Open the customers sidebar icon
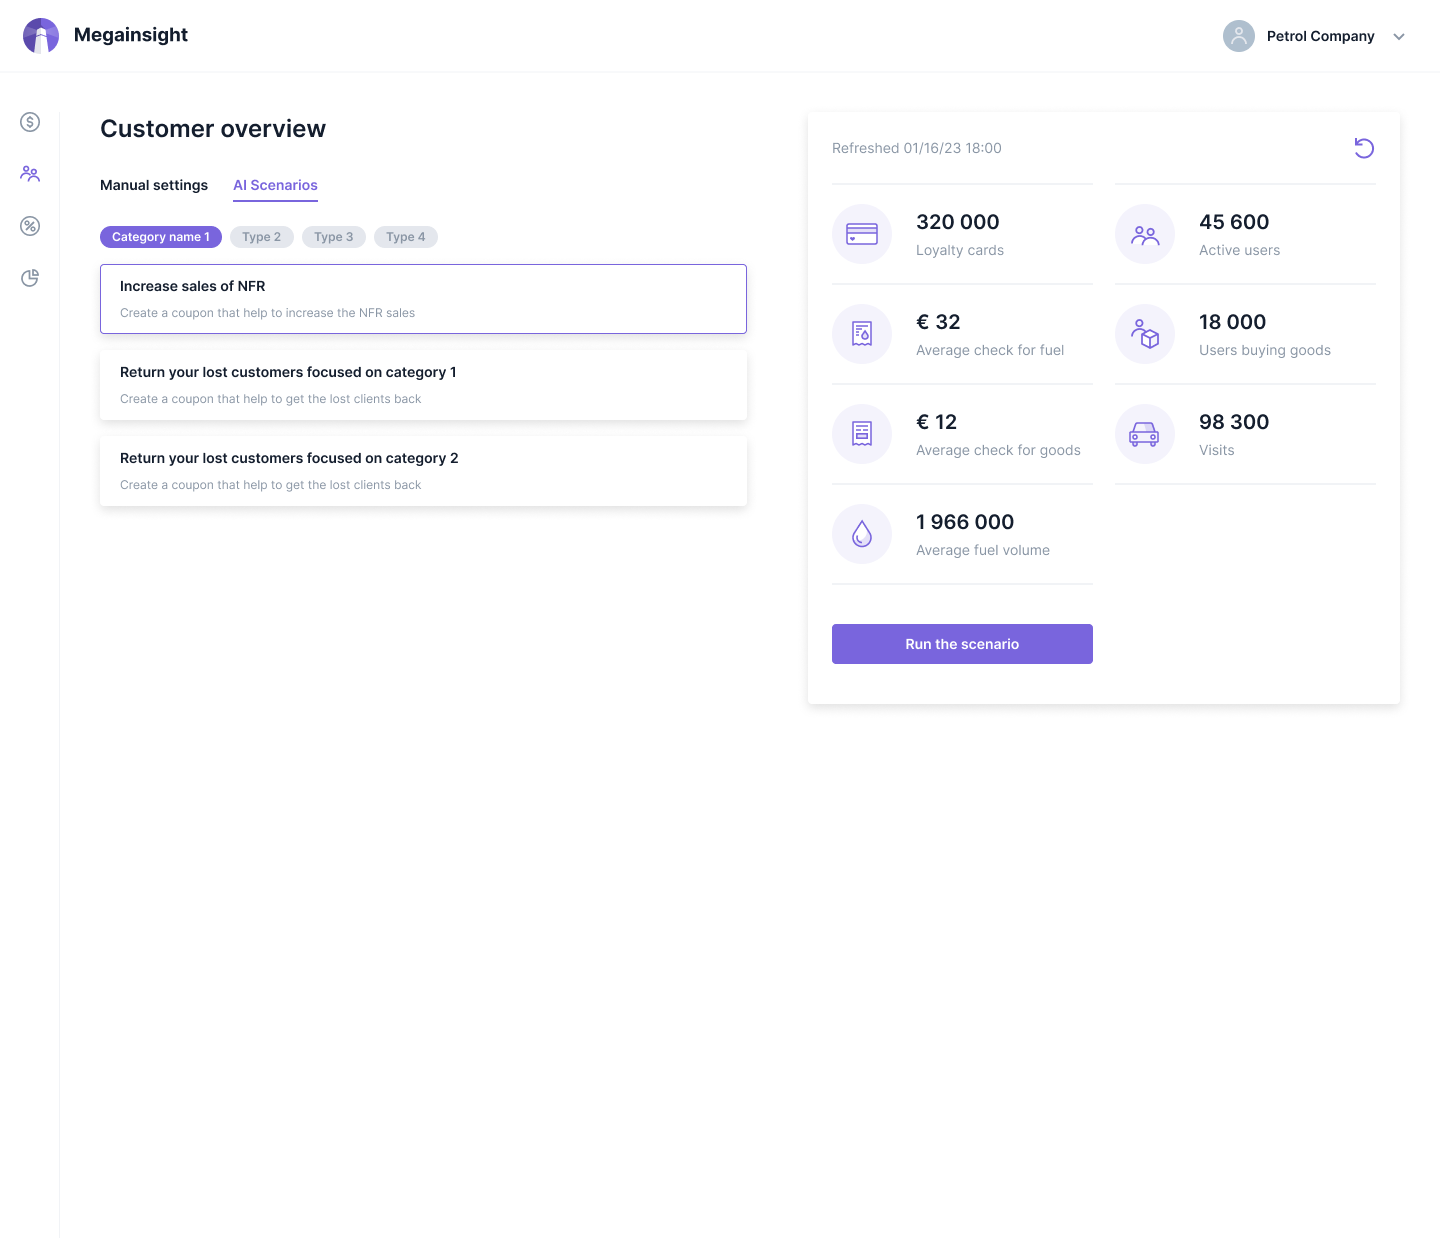1440x1238 pixels. (30, 174)
